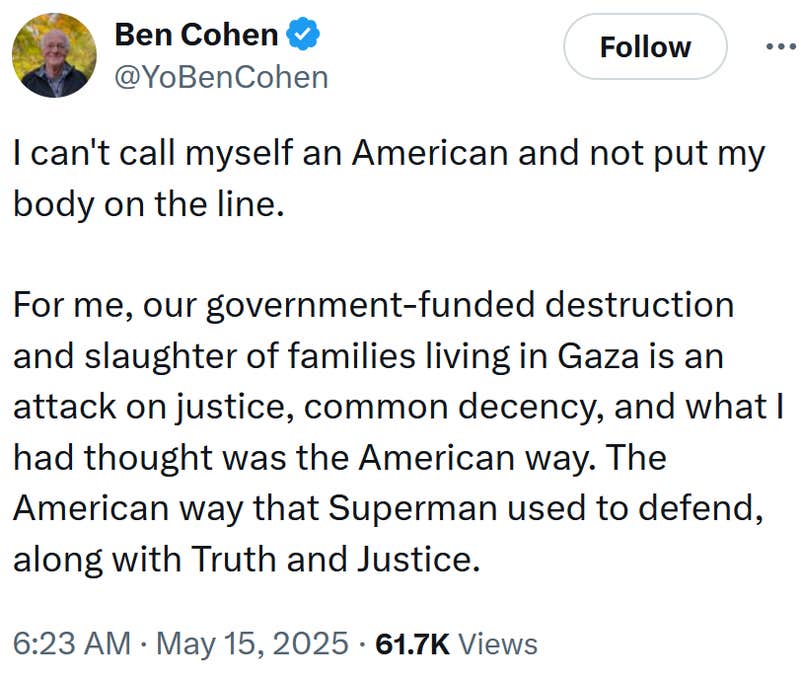Click the line "body on the line."
Image resolution: width=800 pixels, height=681 pixels.
[148, 204]
